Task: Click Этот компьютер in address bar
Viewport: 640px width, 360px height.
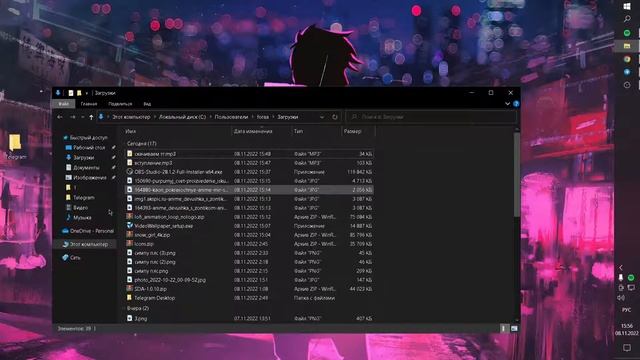Action: [131, 117]
